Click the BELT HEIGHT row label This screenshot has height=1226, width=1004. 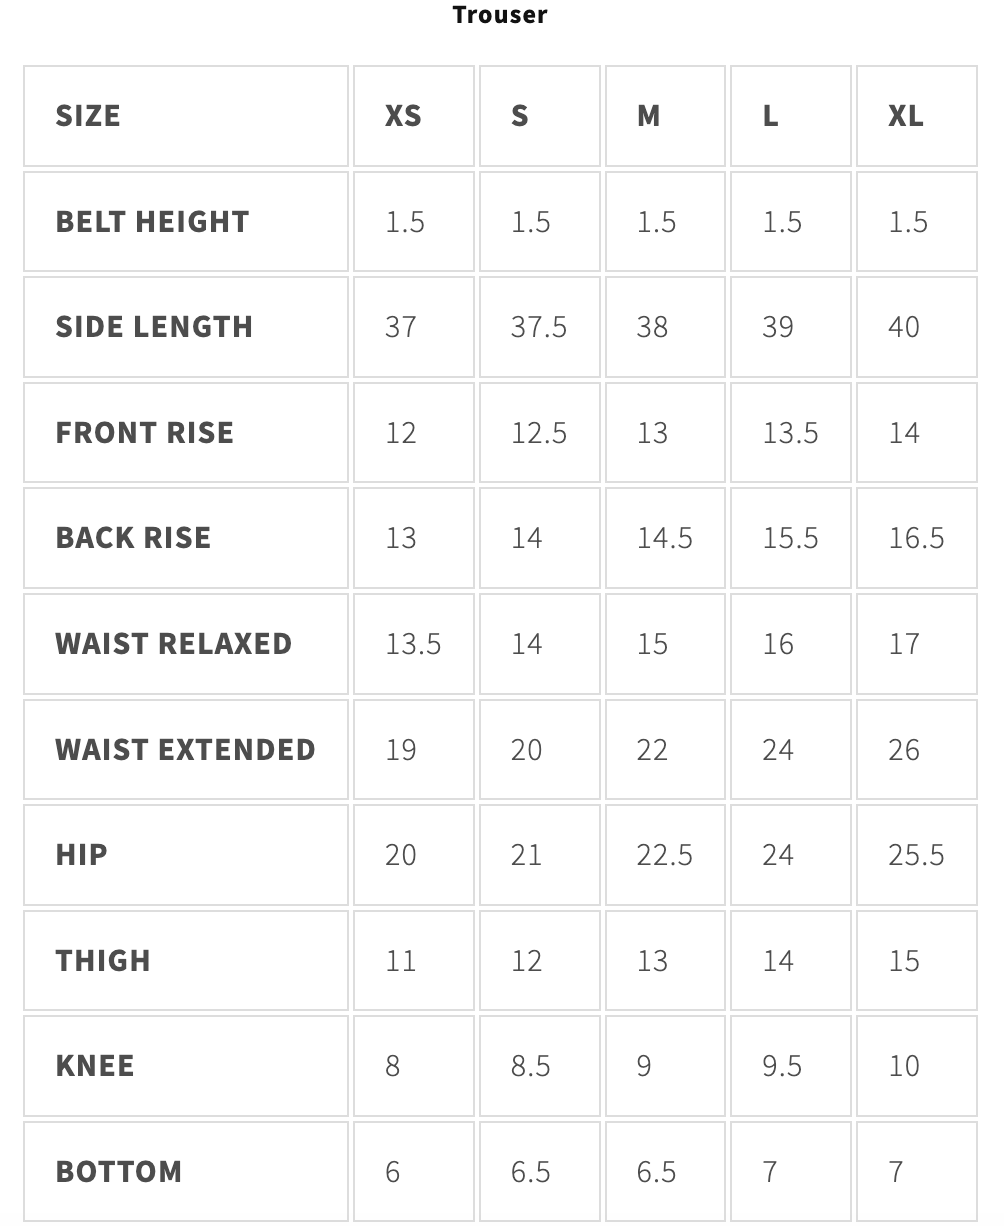(152, 221)
